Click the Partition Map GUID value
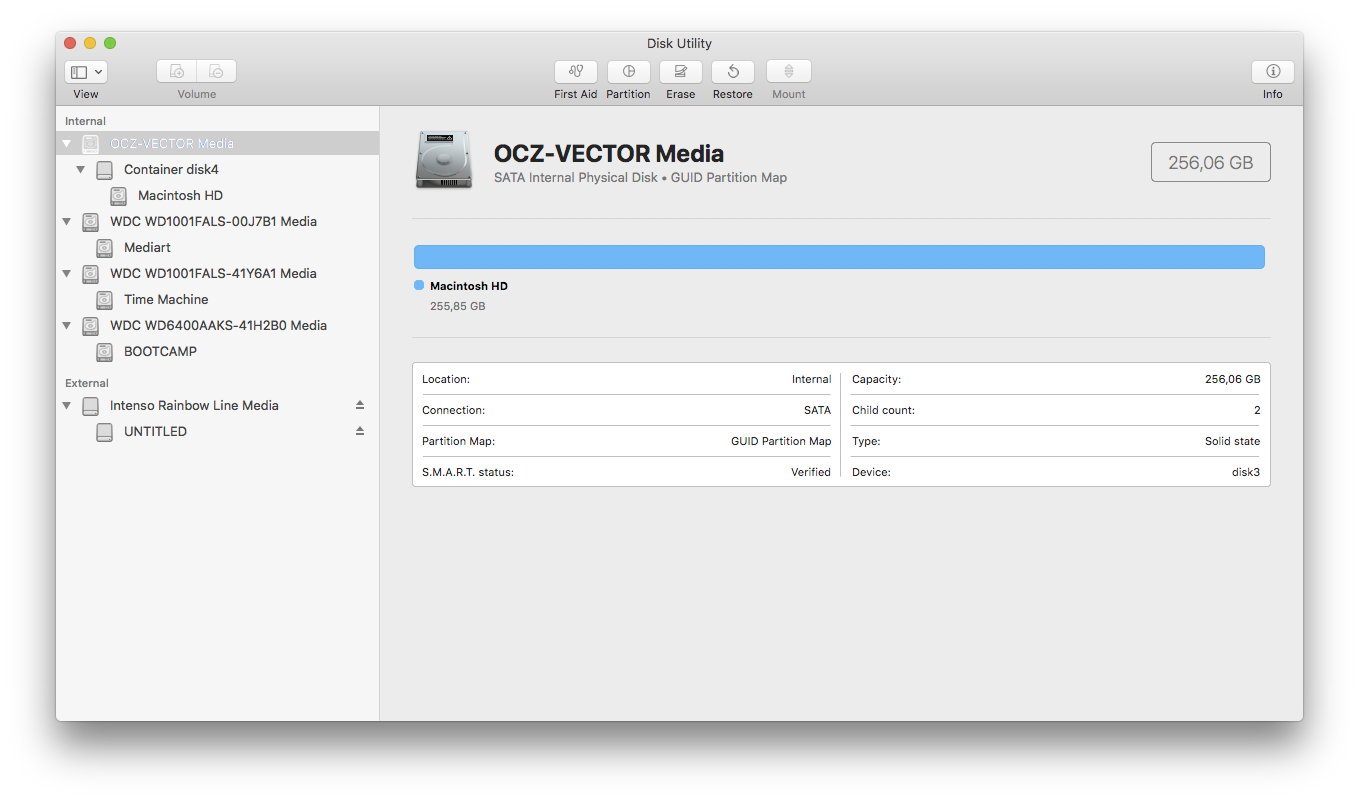Viewport: 1359px width, 801px height. [781, 441]
